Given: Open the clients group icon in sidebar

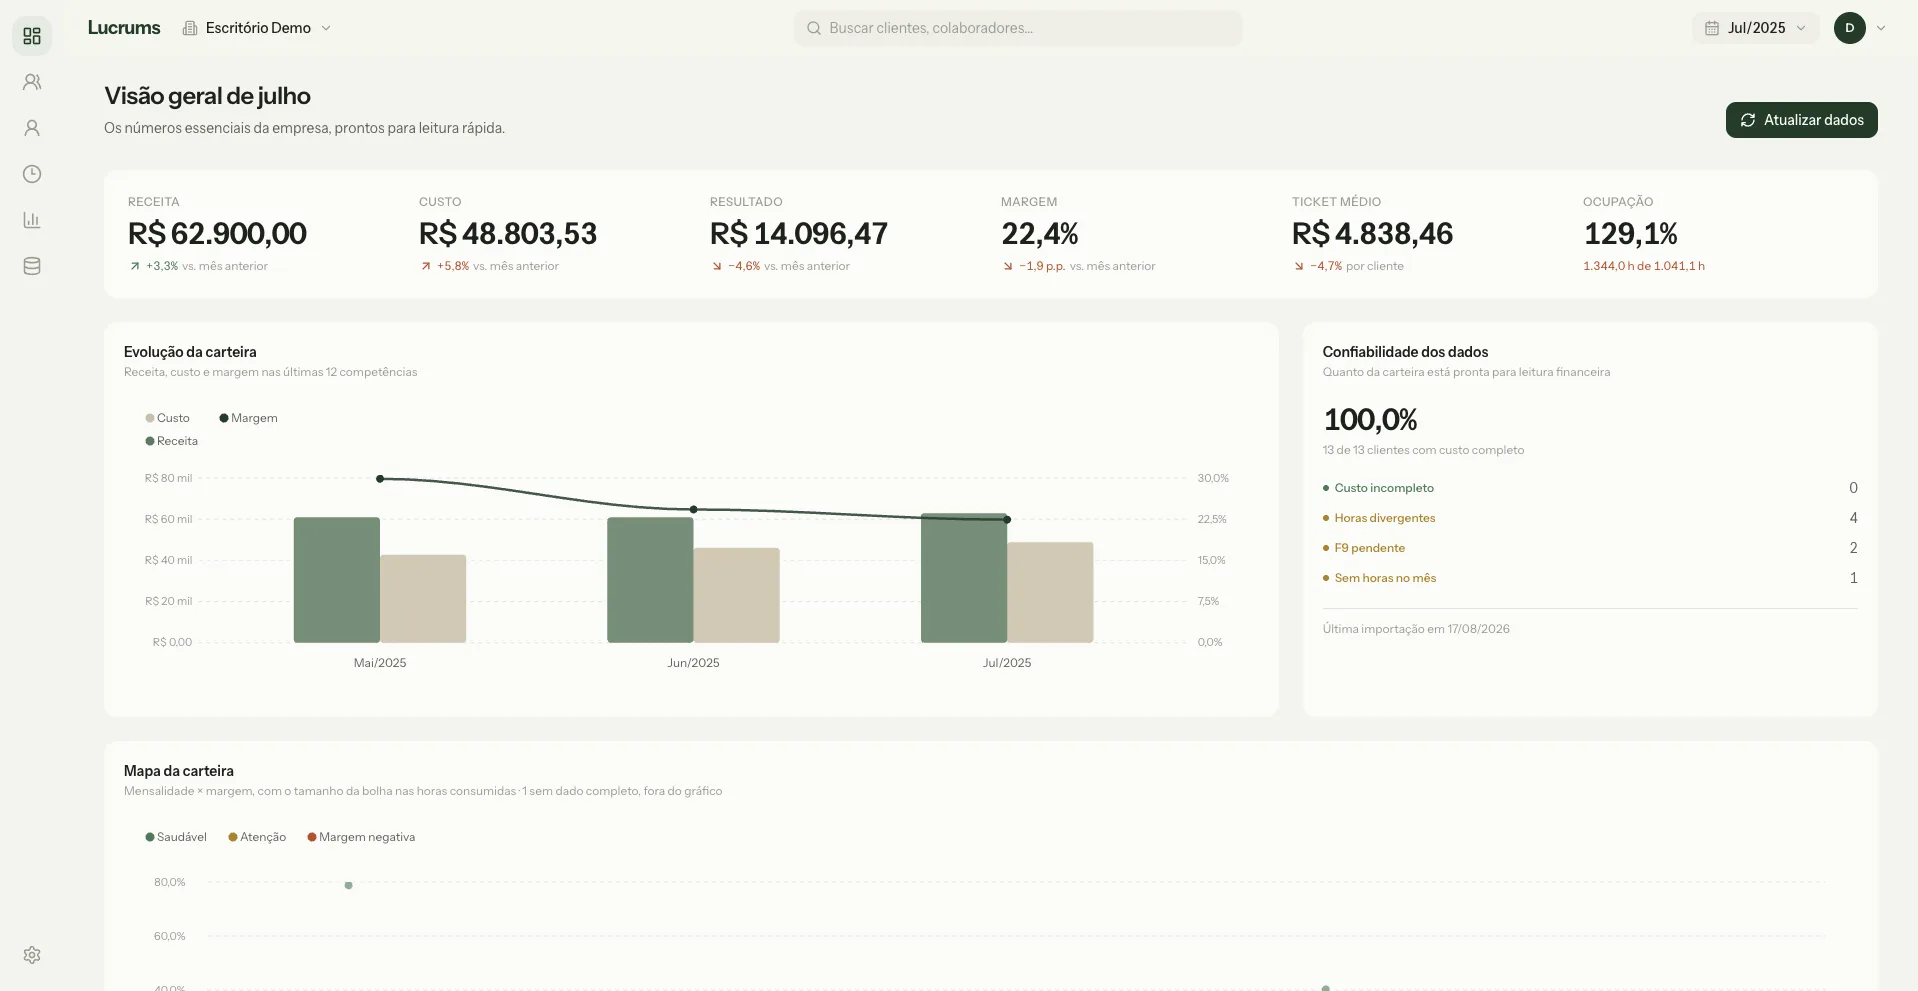Looking at the screenshot, I should coord(32,82).
